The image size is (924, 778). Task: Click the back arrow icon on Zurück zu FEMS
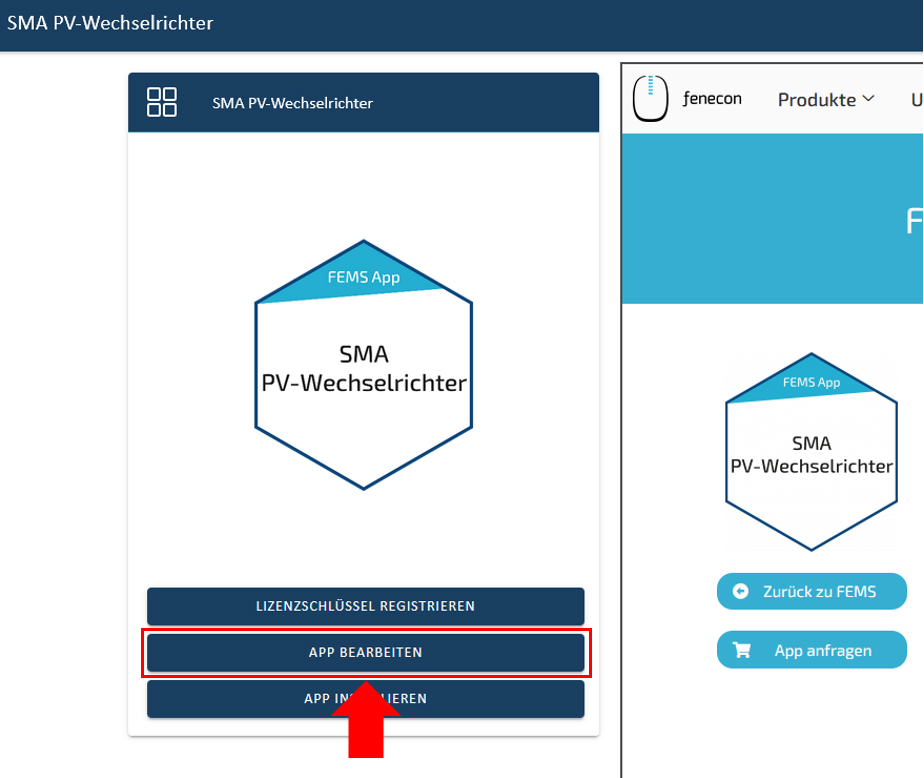pos(740,591)
